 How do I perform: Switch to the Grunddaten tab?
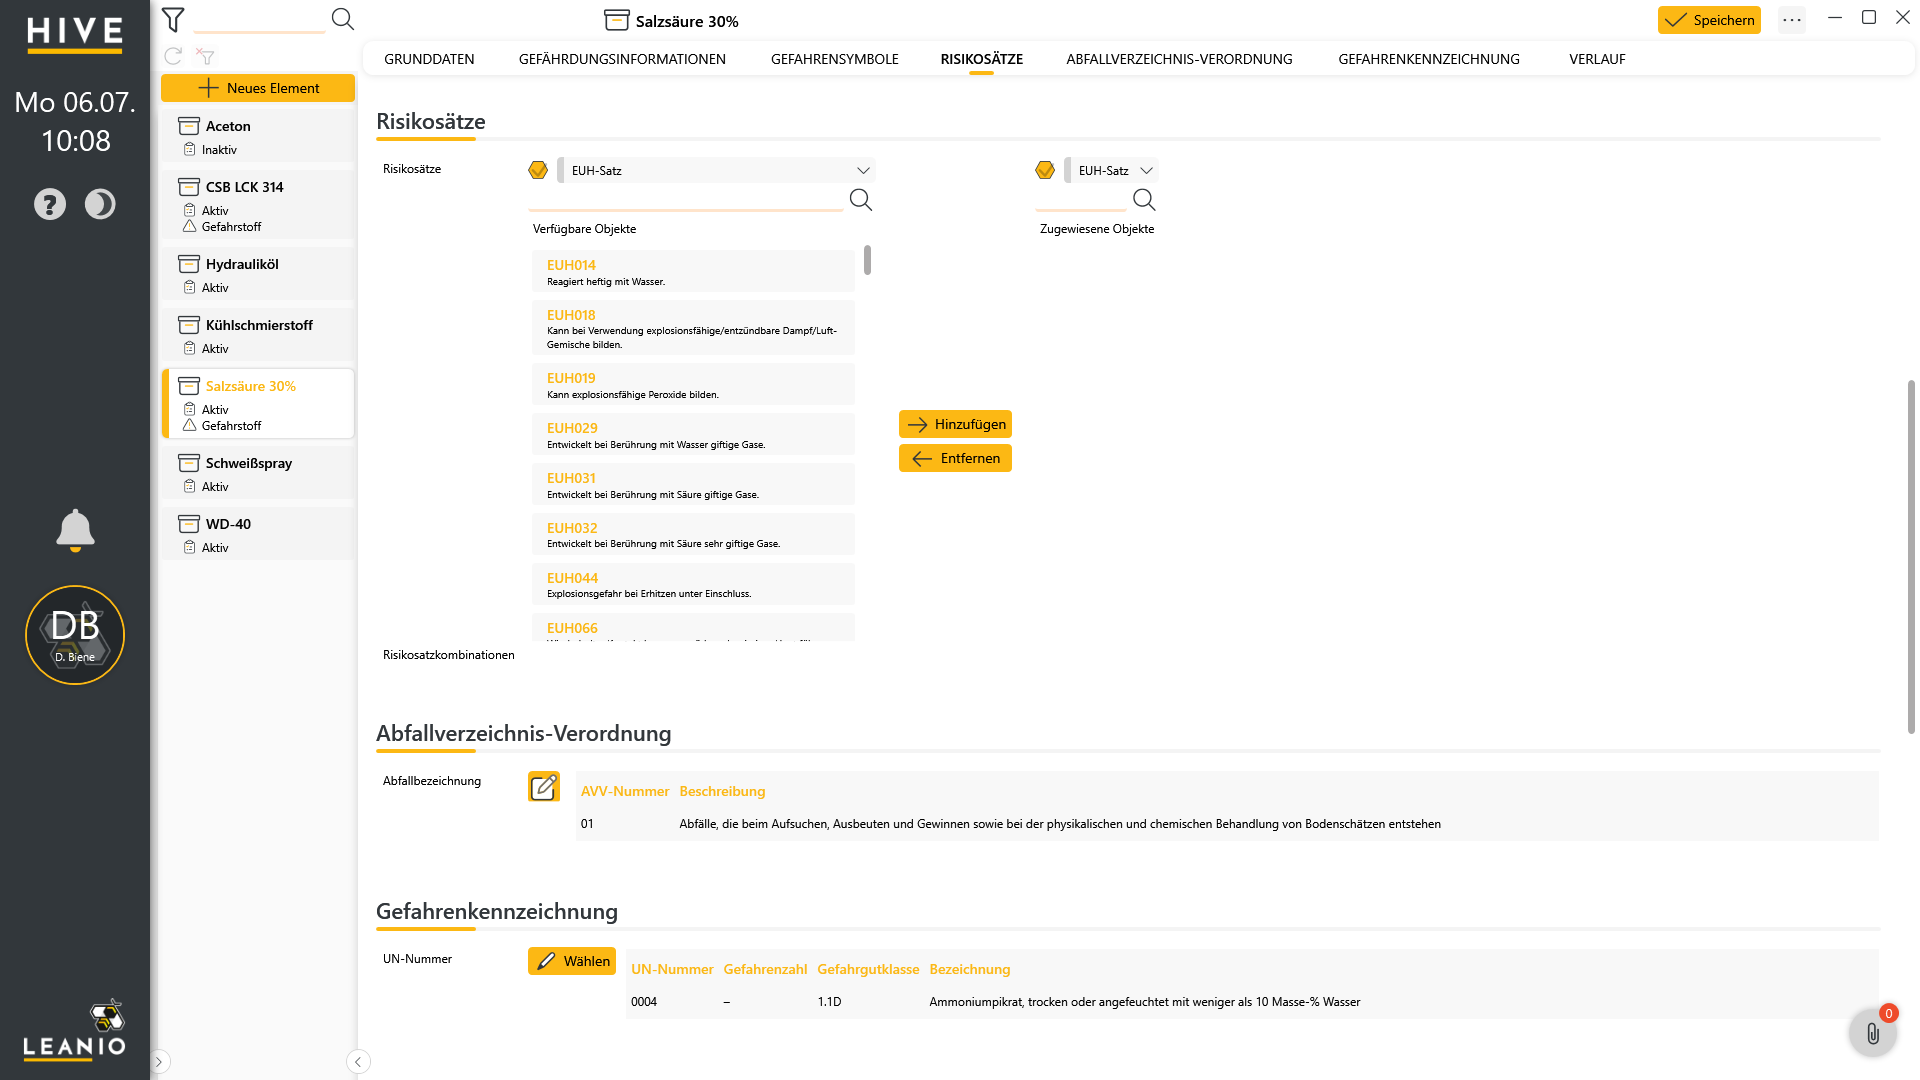click(x=429, y=59)
